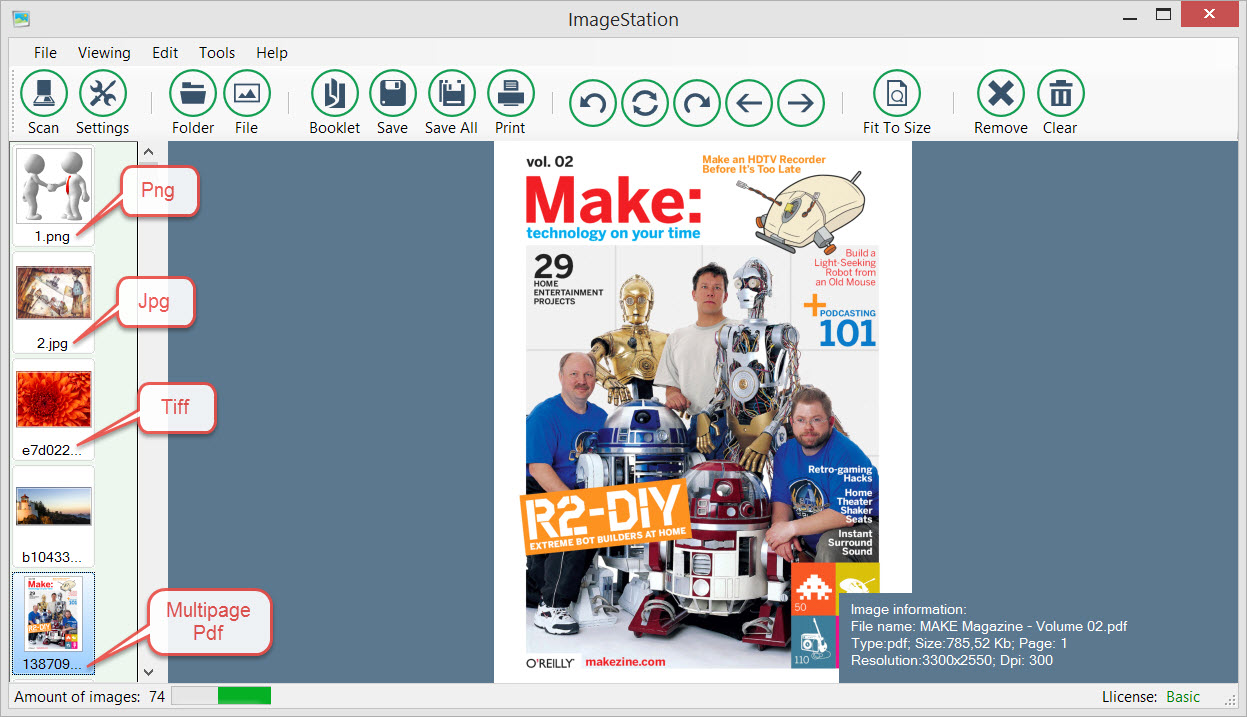This screenshot has height=717, width=1247.
Task: Click the Print icon
Action: (x=510, y=95)
